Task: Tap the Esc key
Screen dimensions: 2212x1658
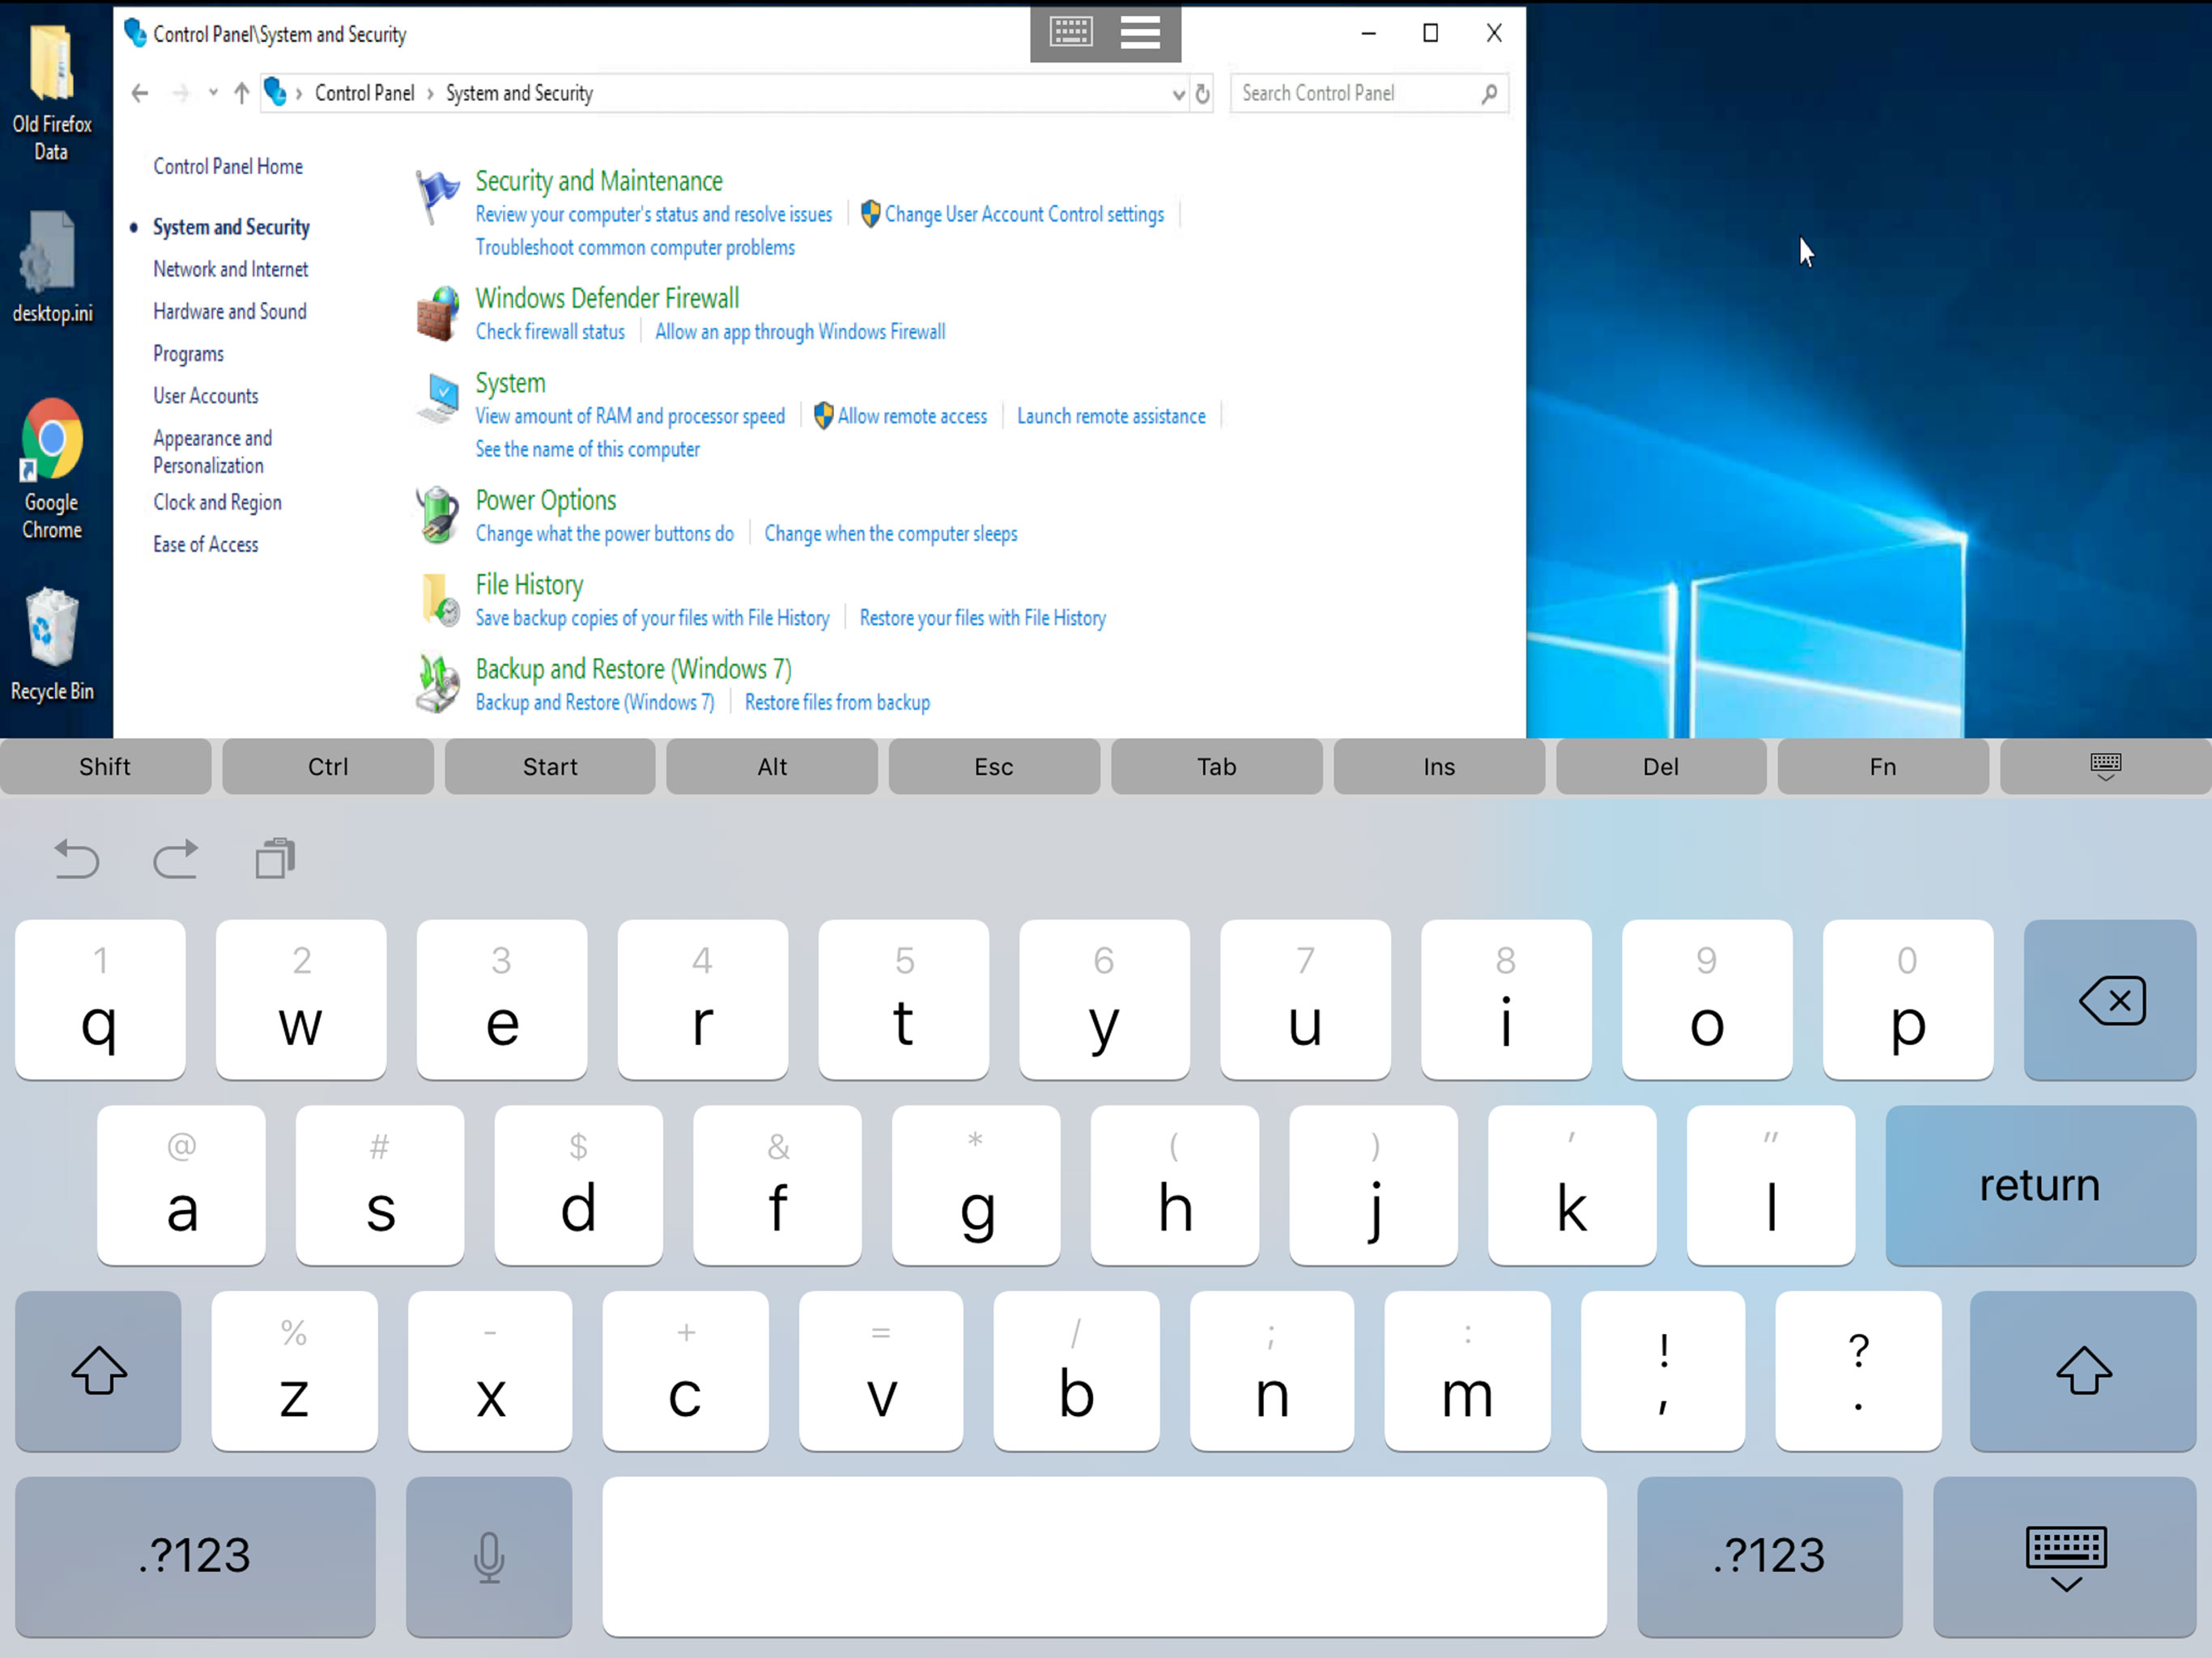Action: pos(994,767)
